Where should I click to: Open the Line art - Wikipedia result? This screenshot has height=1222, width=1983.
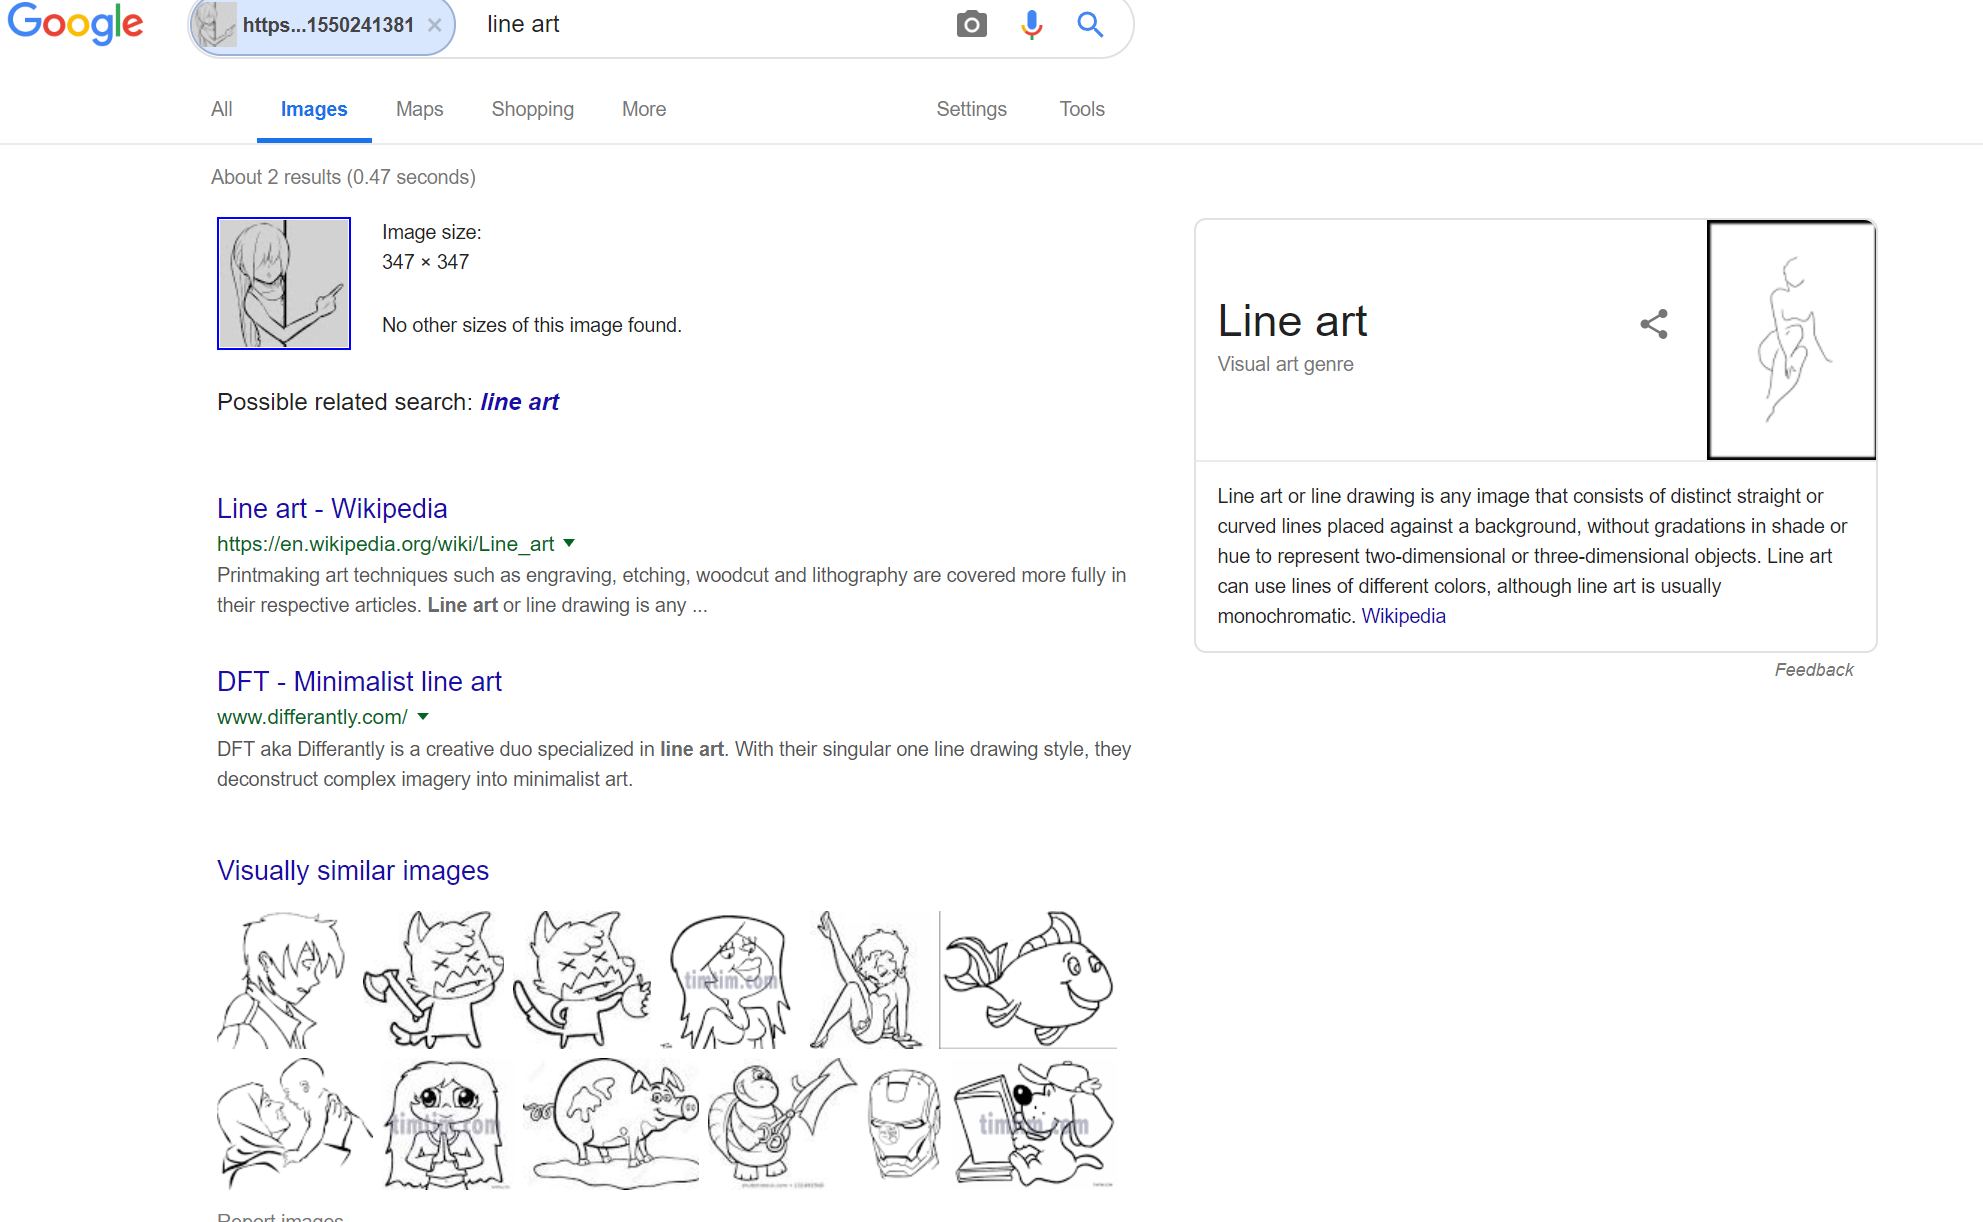pyautogui.click(x=332, y=508)
